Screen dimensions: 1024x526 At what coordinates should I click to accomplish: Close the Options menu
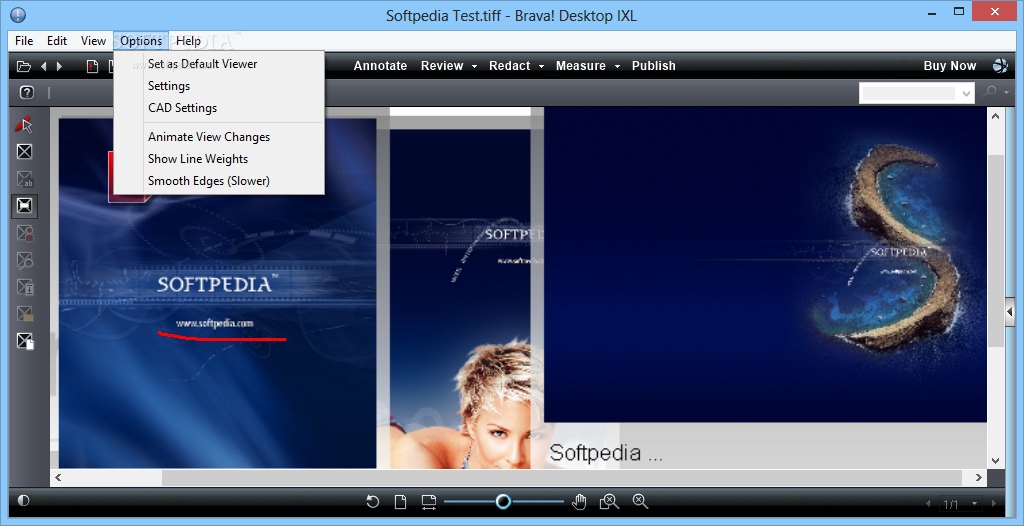(141, 41)
